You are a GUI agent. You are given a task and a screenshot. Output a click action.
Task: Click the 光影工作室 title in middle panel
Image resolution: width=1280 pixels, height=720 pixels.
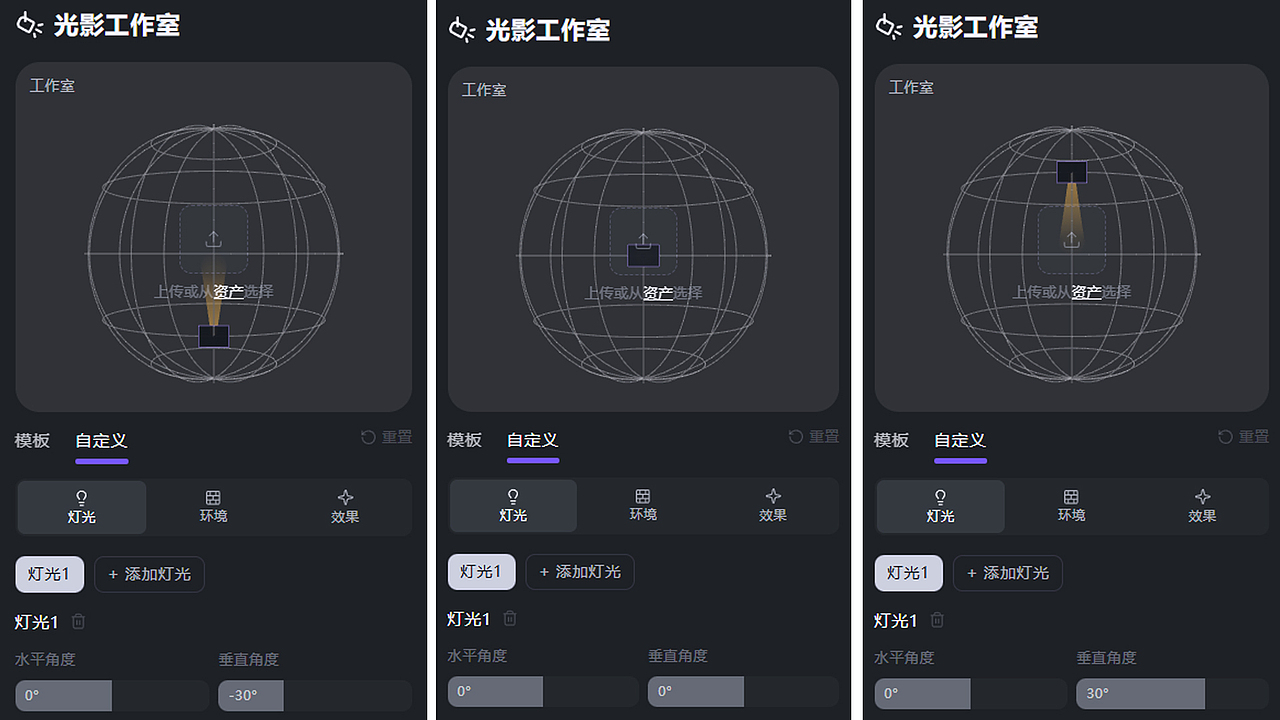point(548,30)
